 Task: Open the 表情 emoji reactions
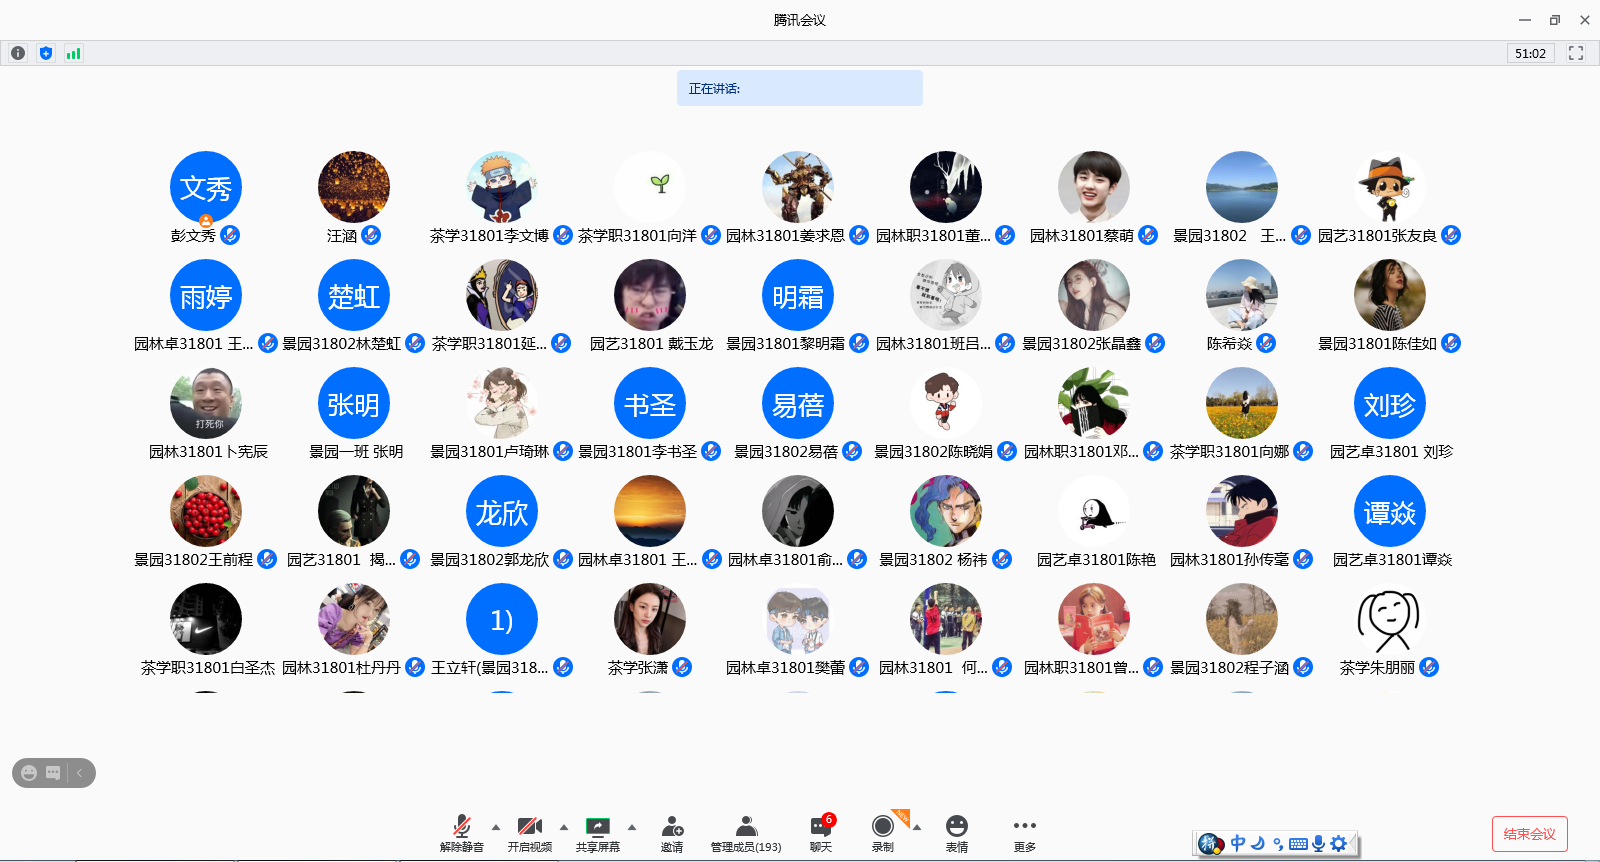tap(957, 832)
